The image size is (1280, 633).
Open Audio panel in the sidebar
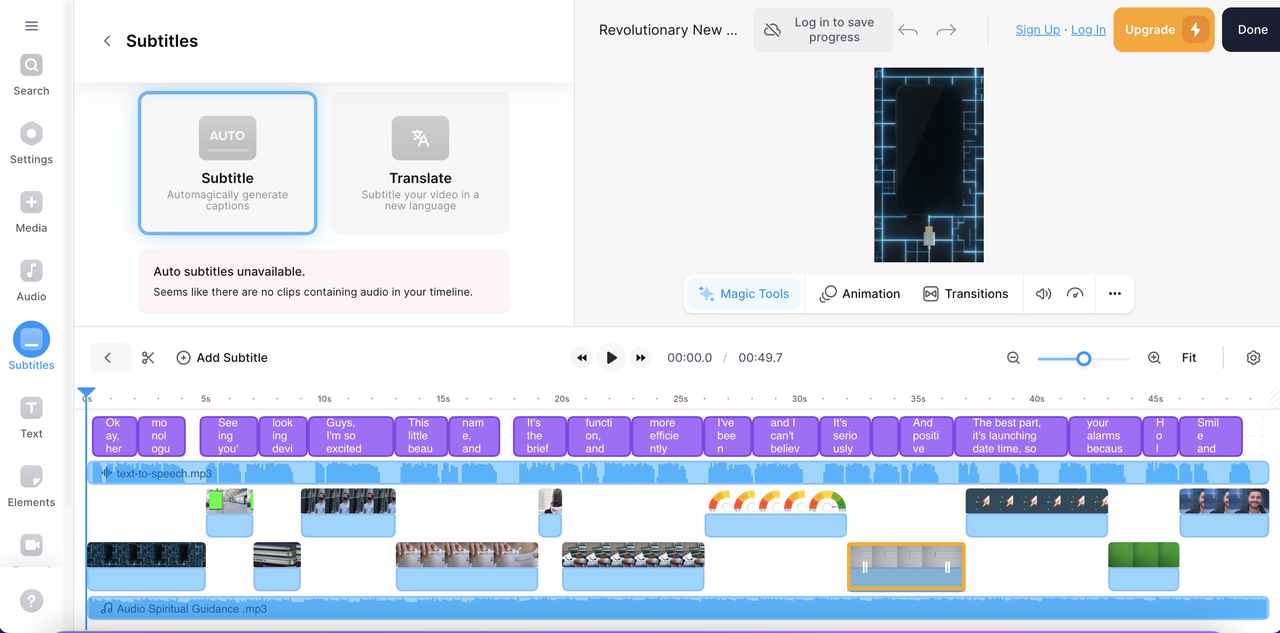click(31, 281)
